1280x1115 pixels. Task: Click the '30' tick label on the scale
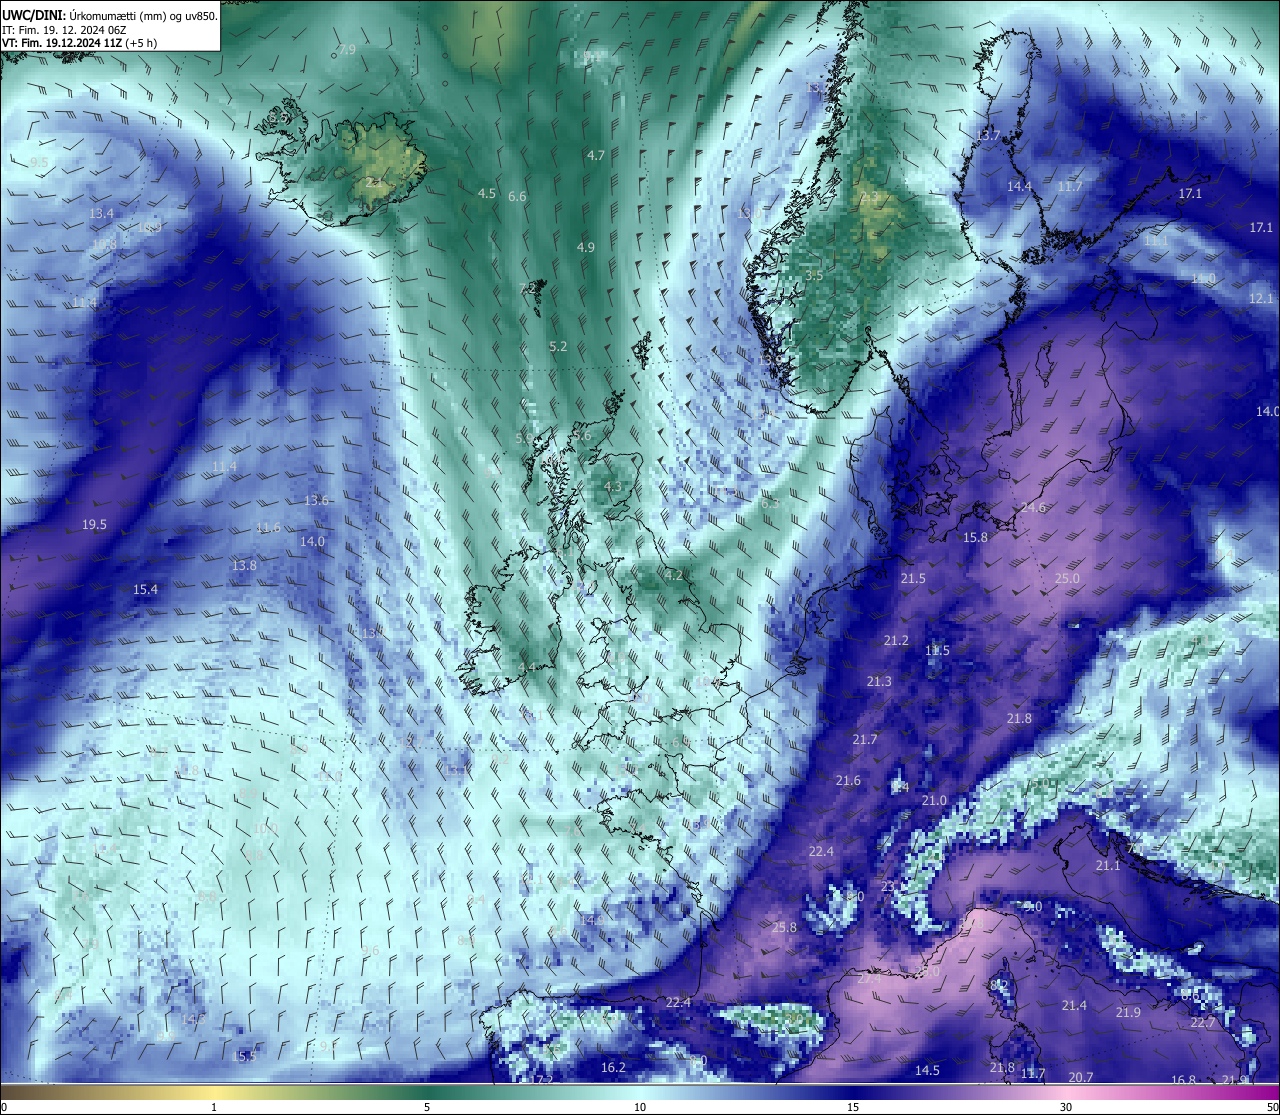[x=1066, y=1107]
